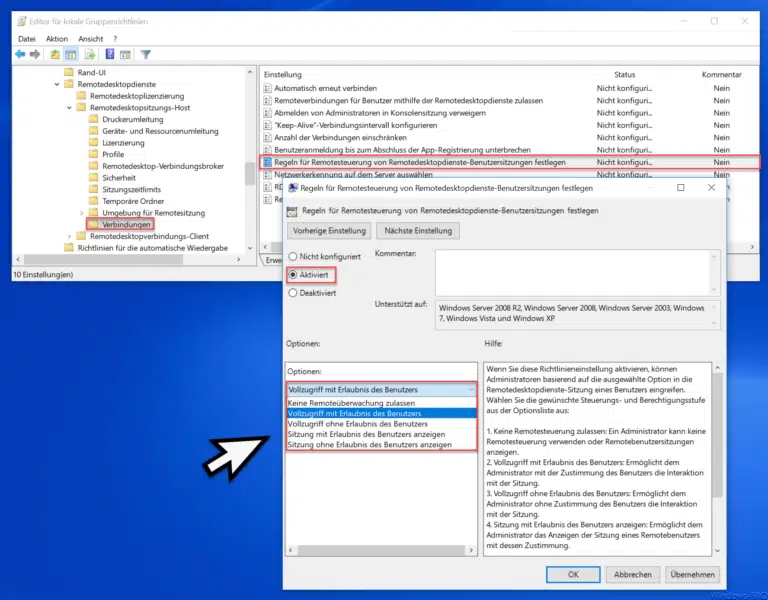The height and width of the screenshot is (600, 768).
Task: Collapse the Remotedesktopdienste tree node
Action: pyautogui.click(x=57, y=86)
